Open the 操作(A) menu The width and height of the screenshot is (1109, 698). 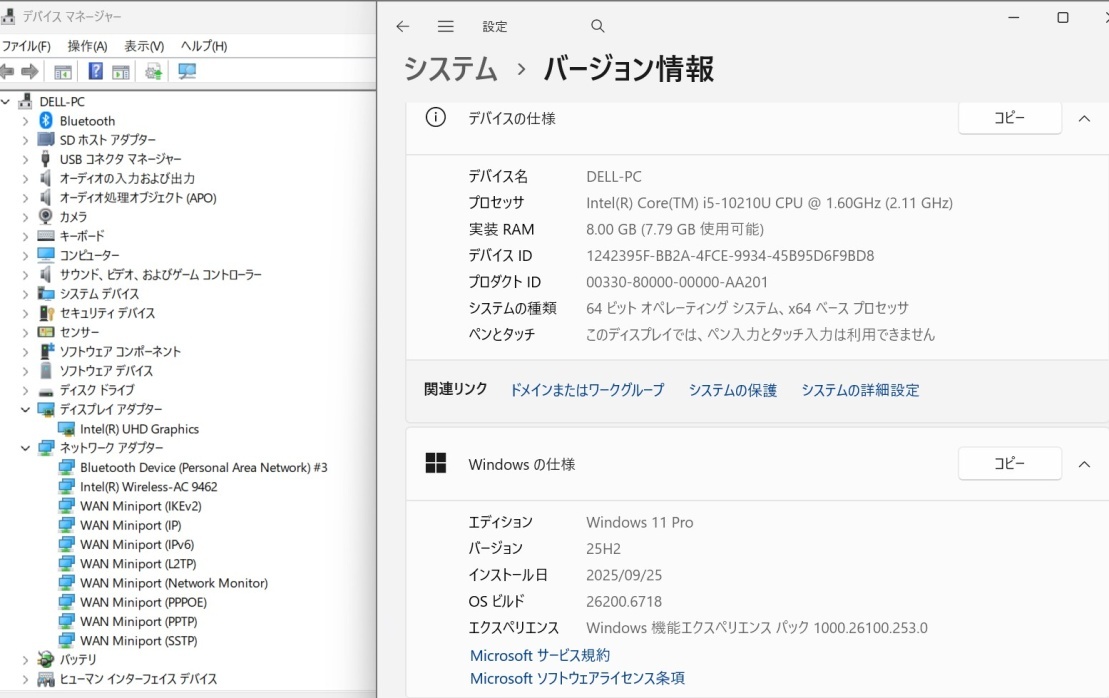click(87, 46)
